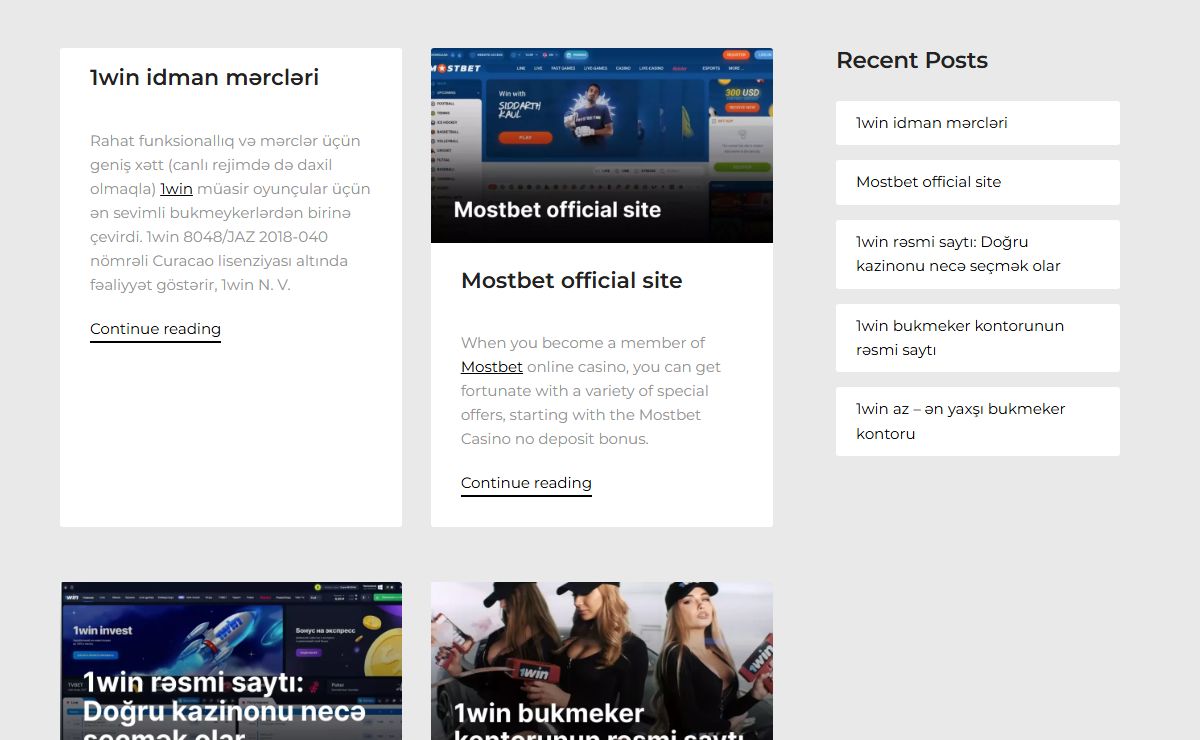Image resolution: width=1200 pixels, height=740 pixels.
Task: Open the '1win idman mərcləri' post title
Action: [204, 77]
